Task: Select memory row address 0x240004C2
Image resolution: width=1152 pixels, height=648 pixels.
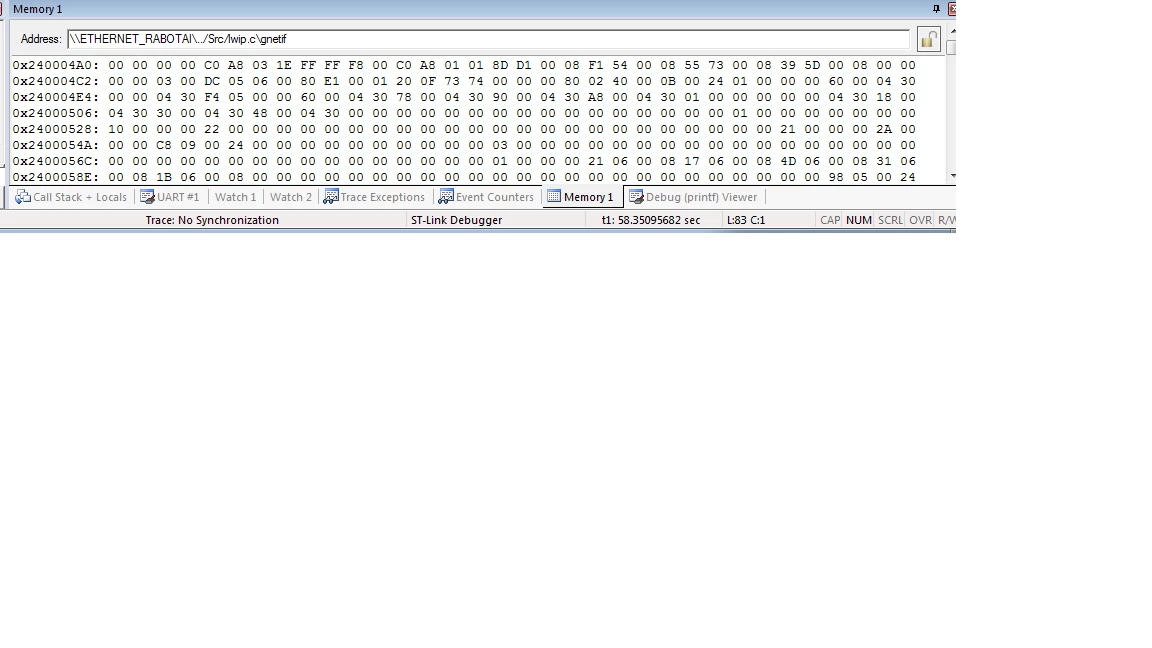Action: (56, 82)
